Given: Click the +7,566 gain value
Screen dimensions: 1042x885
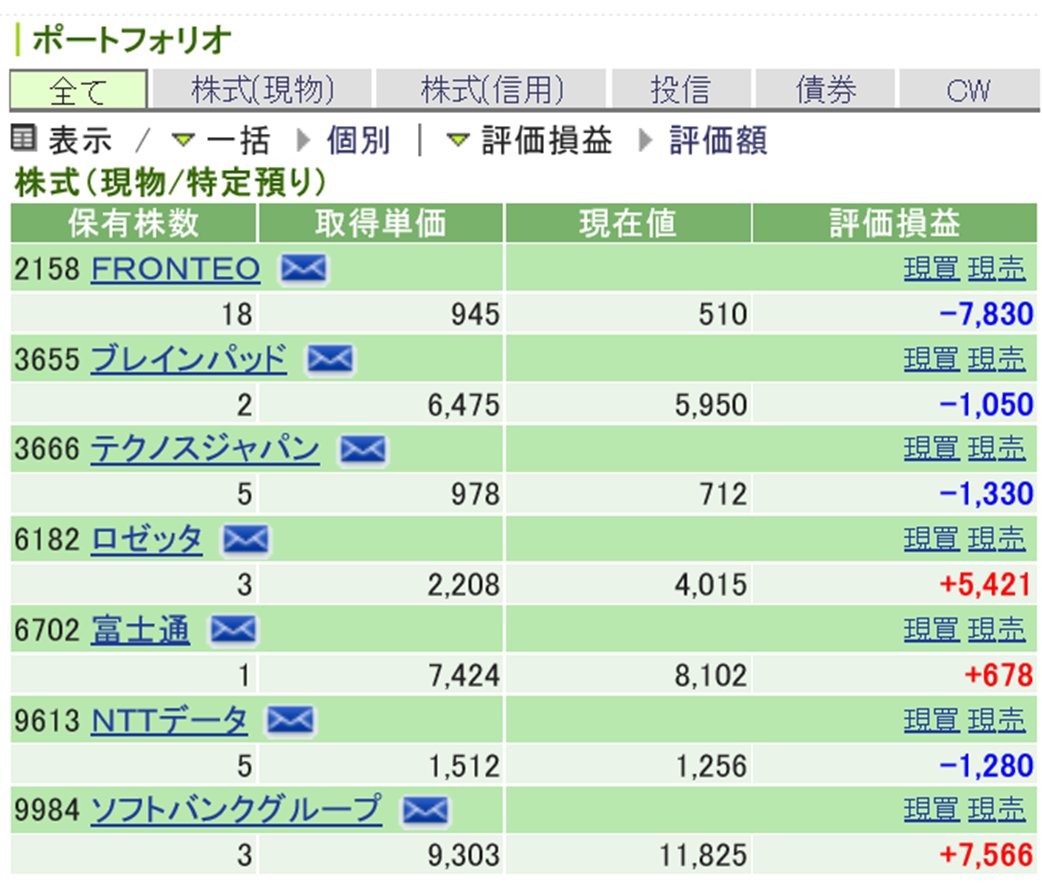Looking at the screenshot, I should [x=986, y=855].
